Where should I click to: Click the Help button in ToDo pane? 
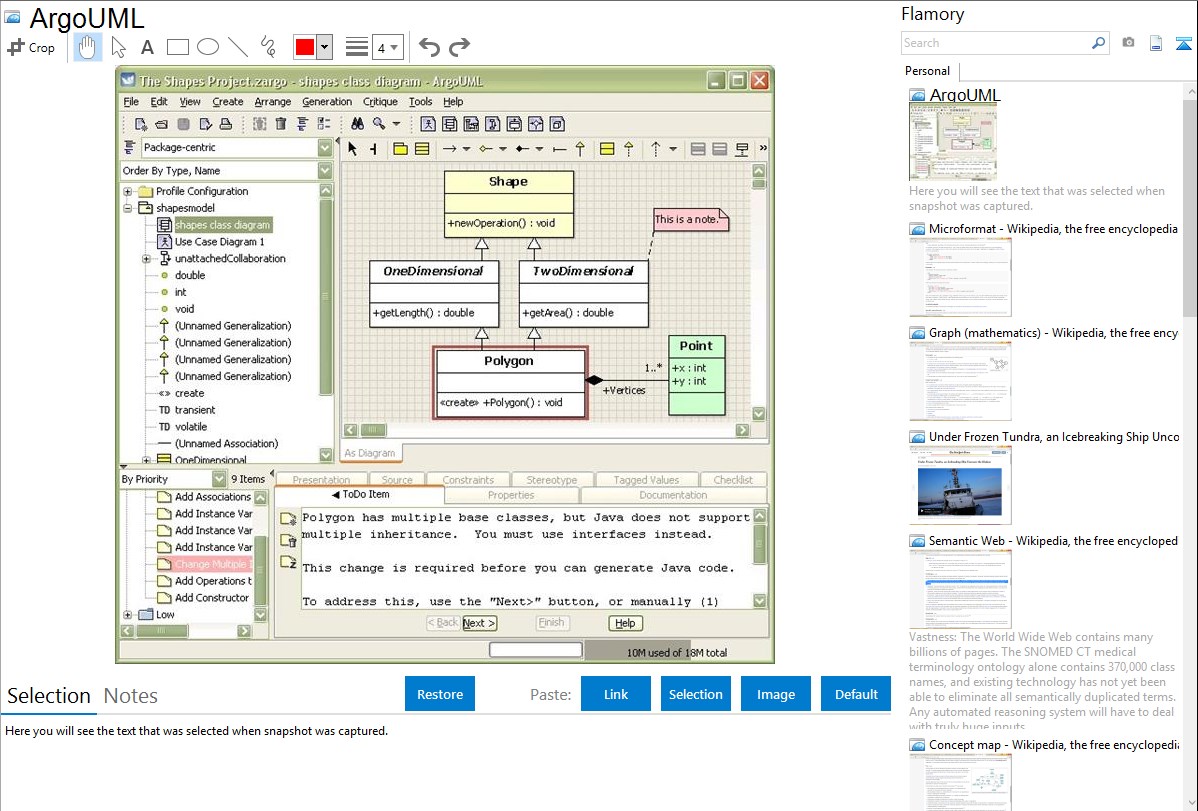click(625, 623)
